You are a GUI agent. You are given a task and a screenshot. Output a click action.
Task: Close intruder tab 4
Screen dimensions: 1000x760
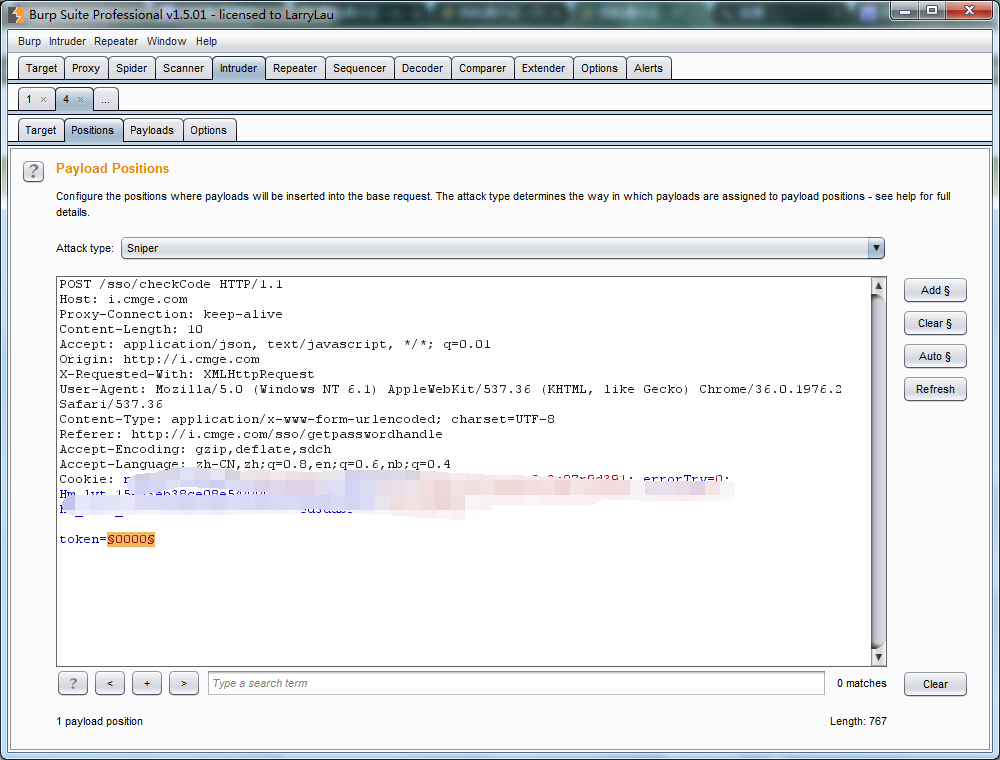click(80, 99)
